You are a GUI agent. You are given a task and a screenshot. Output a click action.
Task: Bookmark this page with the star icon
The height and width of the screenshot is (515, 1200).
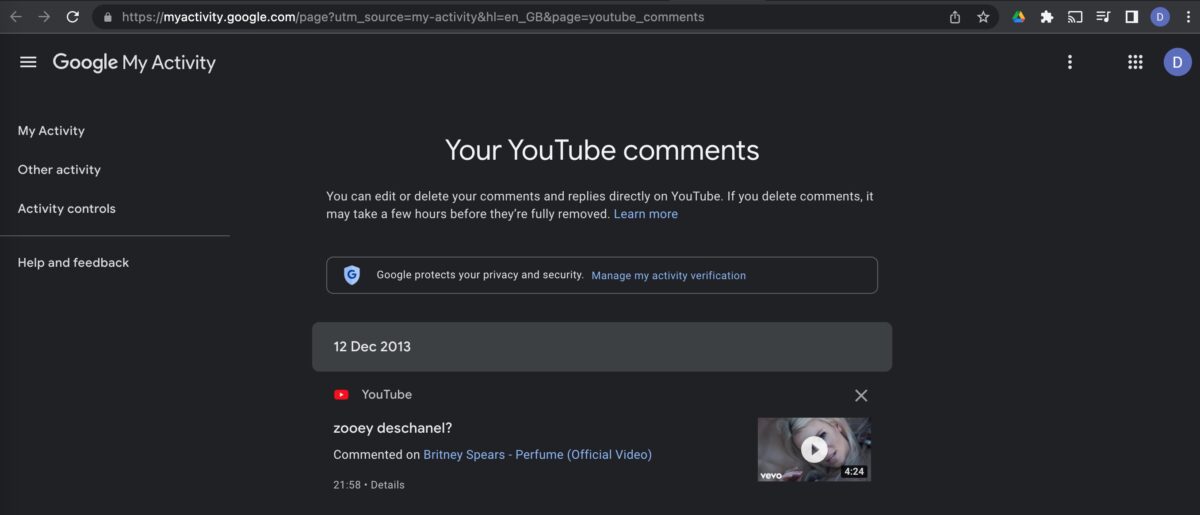(983, 17)
